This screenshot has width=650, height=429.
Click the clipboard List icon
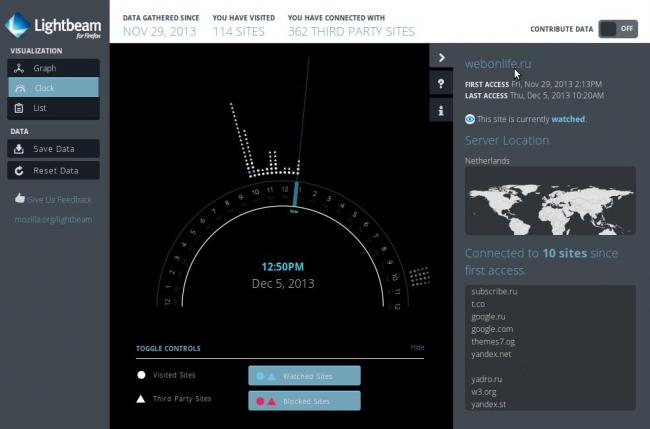coord(19,109)
